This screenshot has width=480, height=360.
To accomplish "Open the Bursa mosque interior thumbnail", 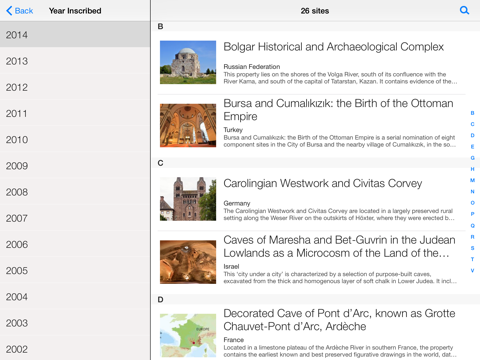I will tap(188, 125).
